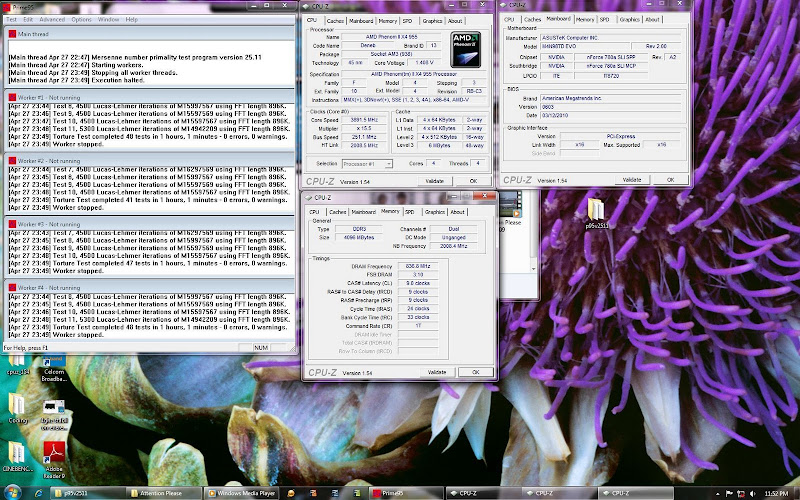Screen dimensions: 800x500
Task: Open the Options menu in Prime95
Action: 81,19
